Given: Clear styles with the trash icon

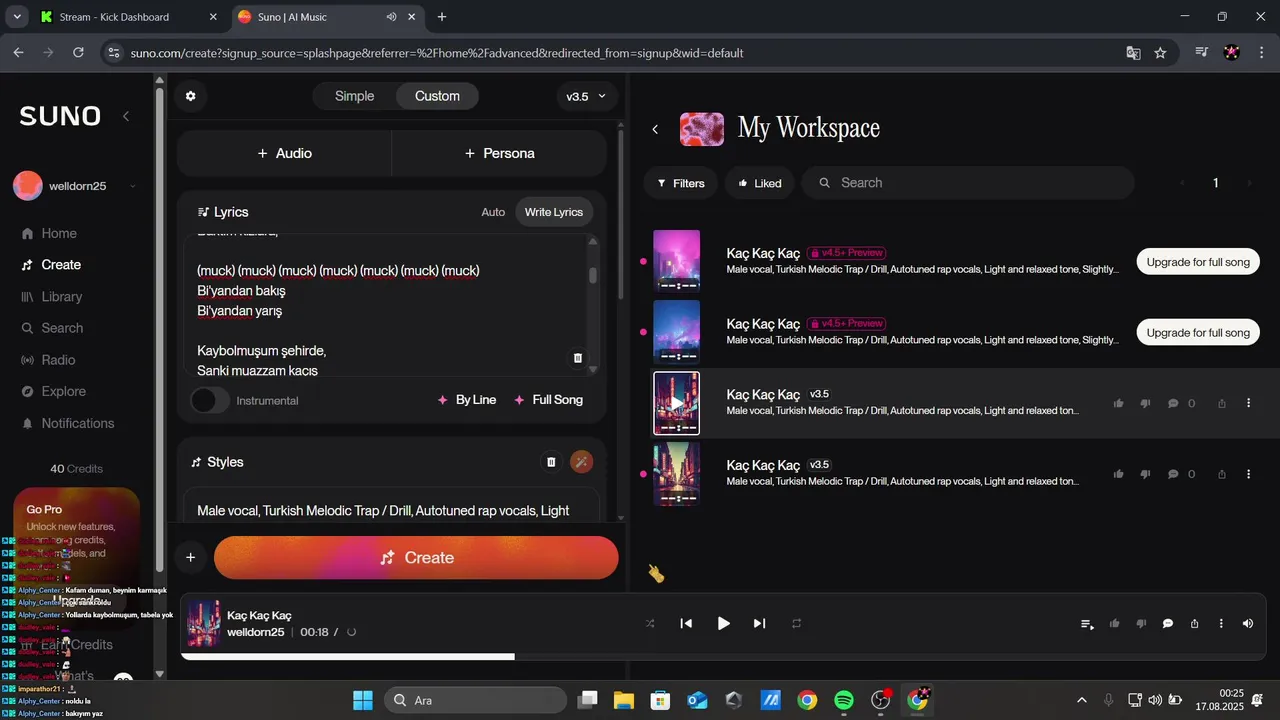Looking at the screenshot, I should click(550, 462).
